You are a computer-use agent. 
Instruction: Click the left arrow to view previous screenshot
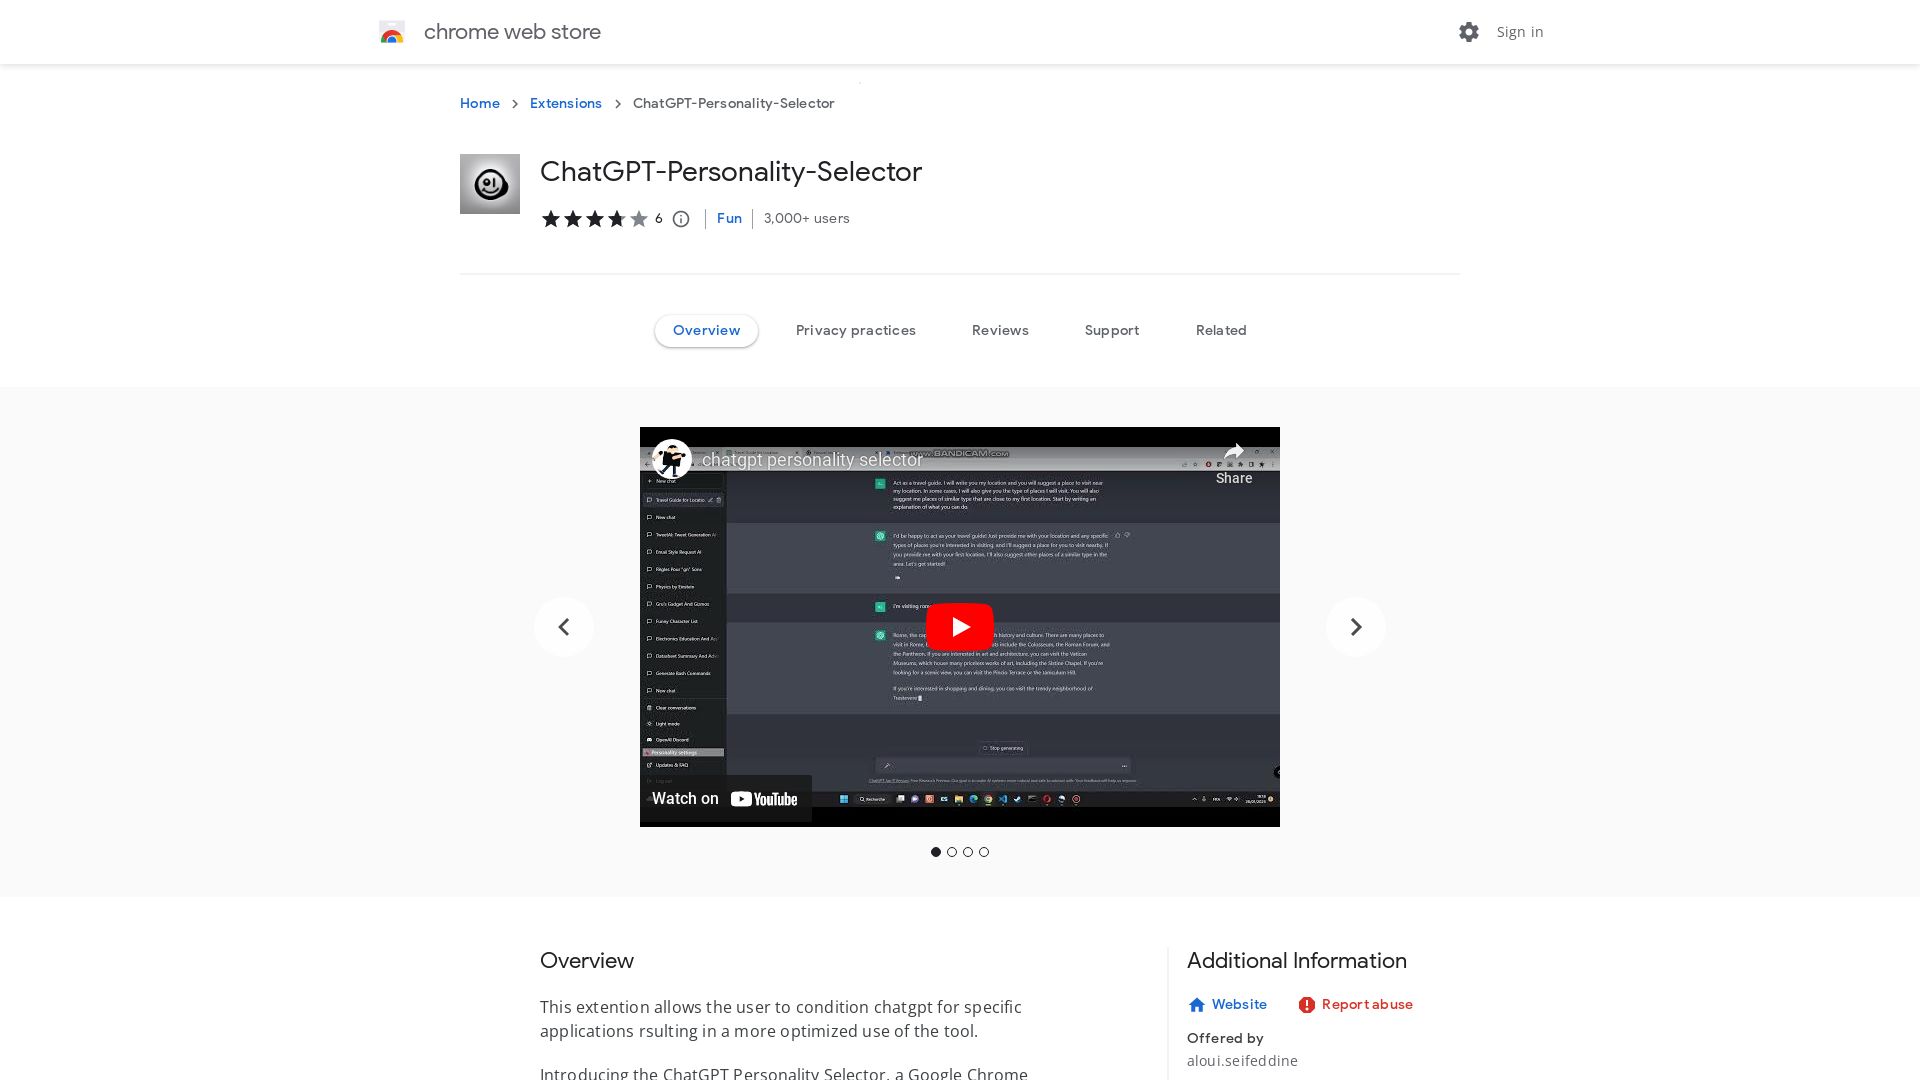(564, 627)
